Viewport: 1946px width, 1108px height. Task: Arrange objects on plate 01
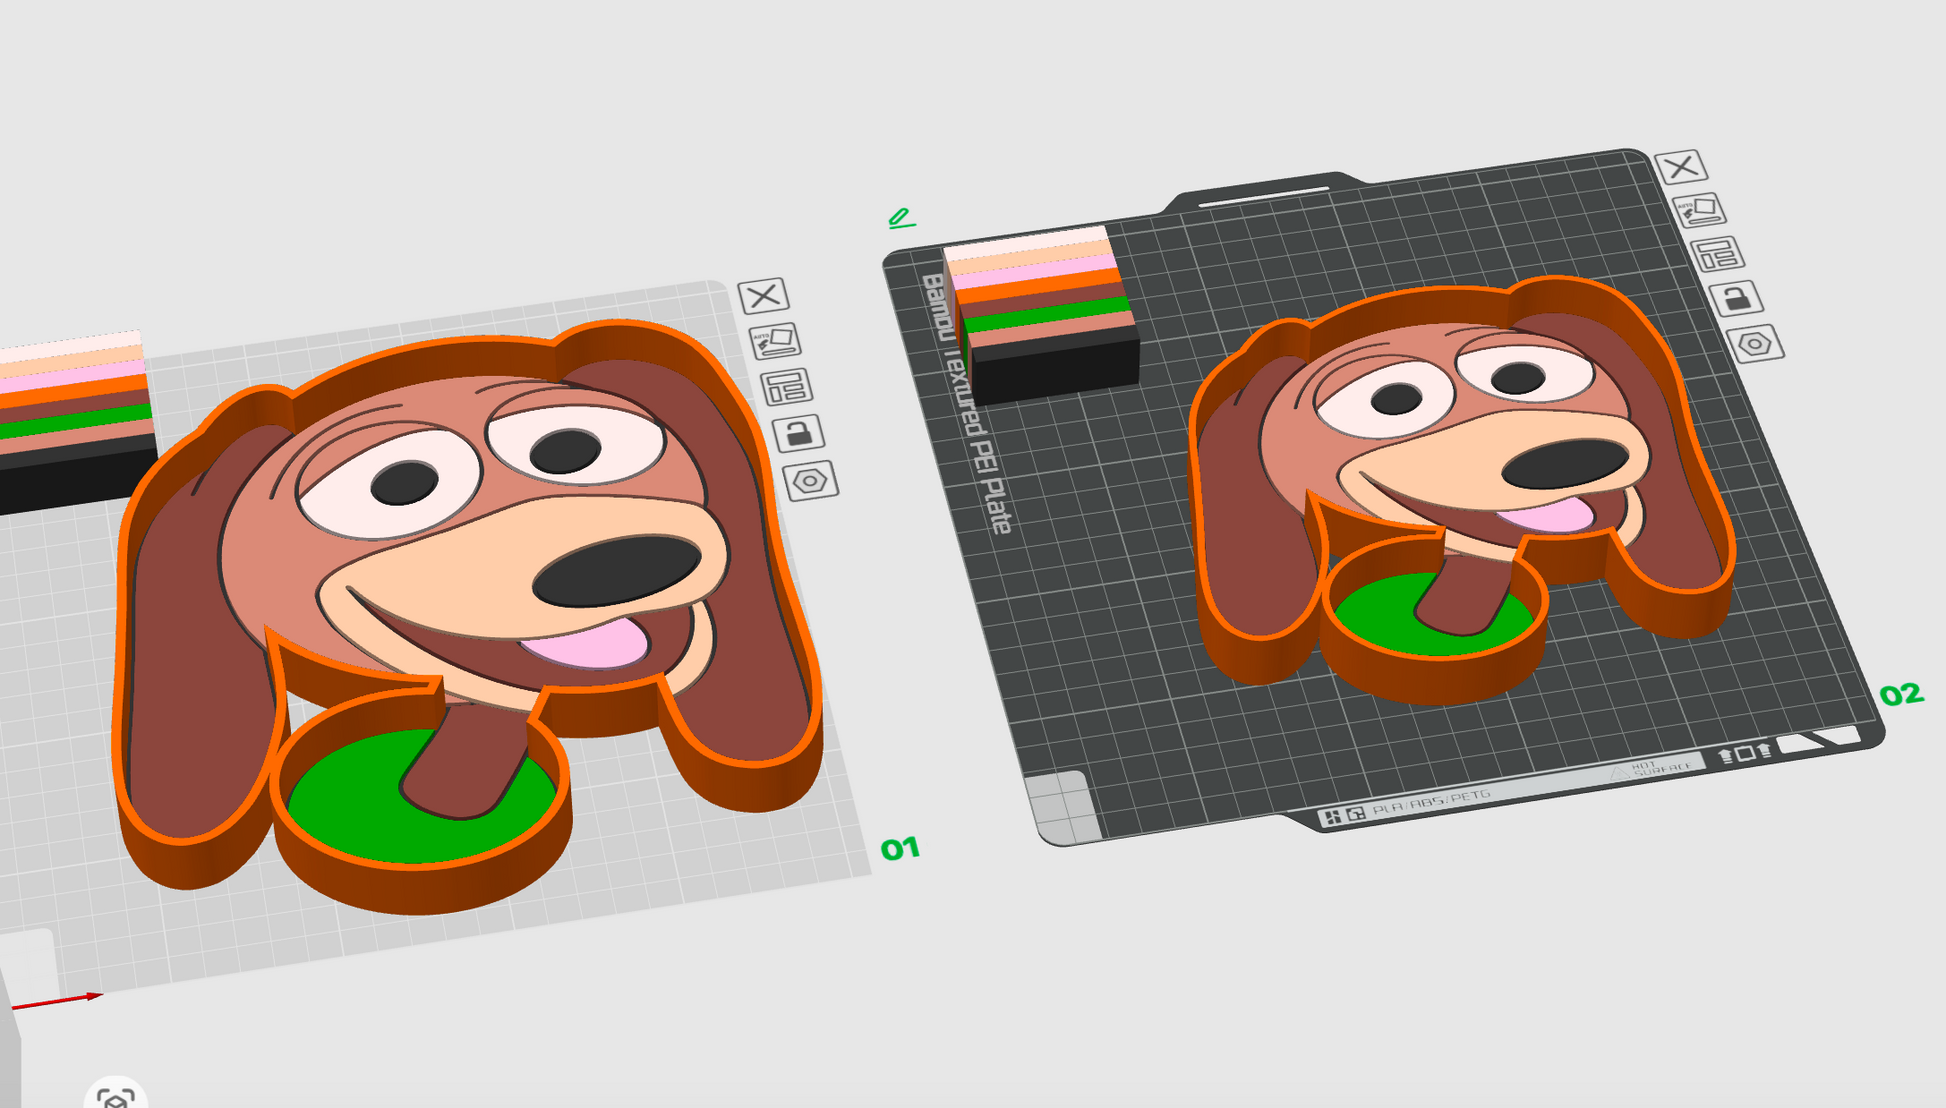pos(787,387)
